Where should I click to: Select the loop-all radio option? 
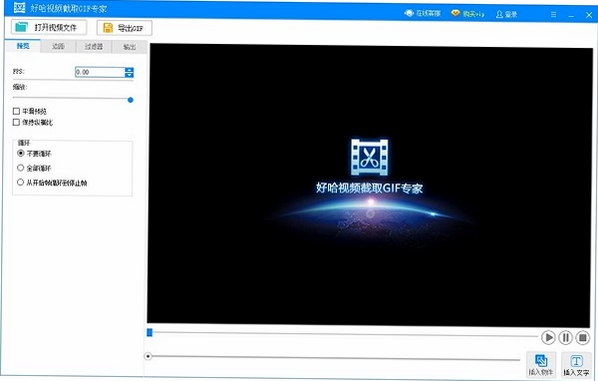[x=21, y=167]
